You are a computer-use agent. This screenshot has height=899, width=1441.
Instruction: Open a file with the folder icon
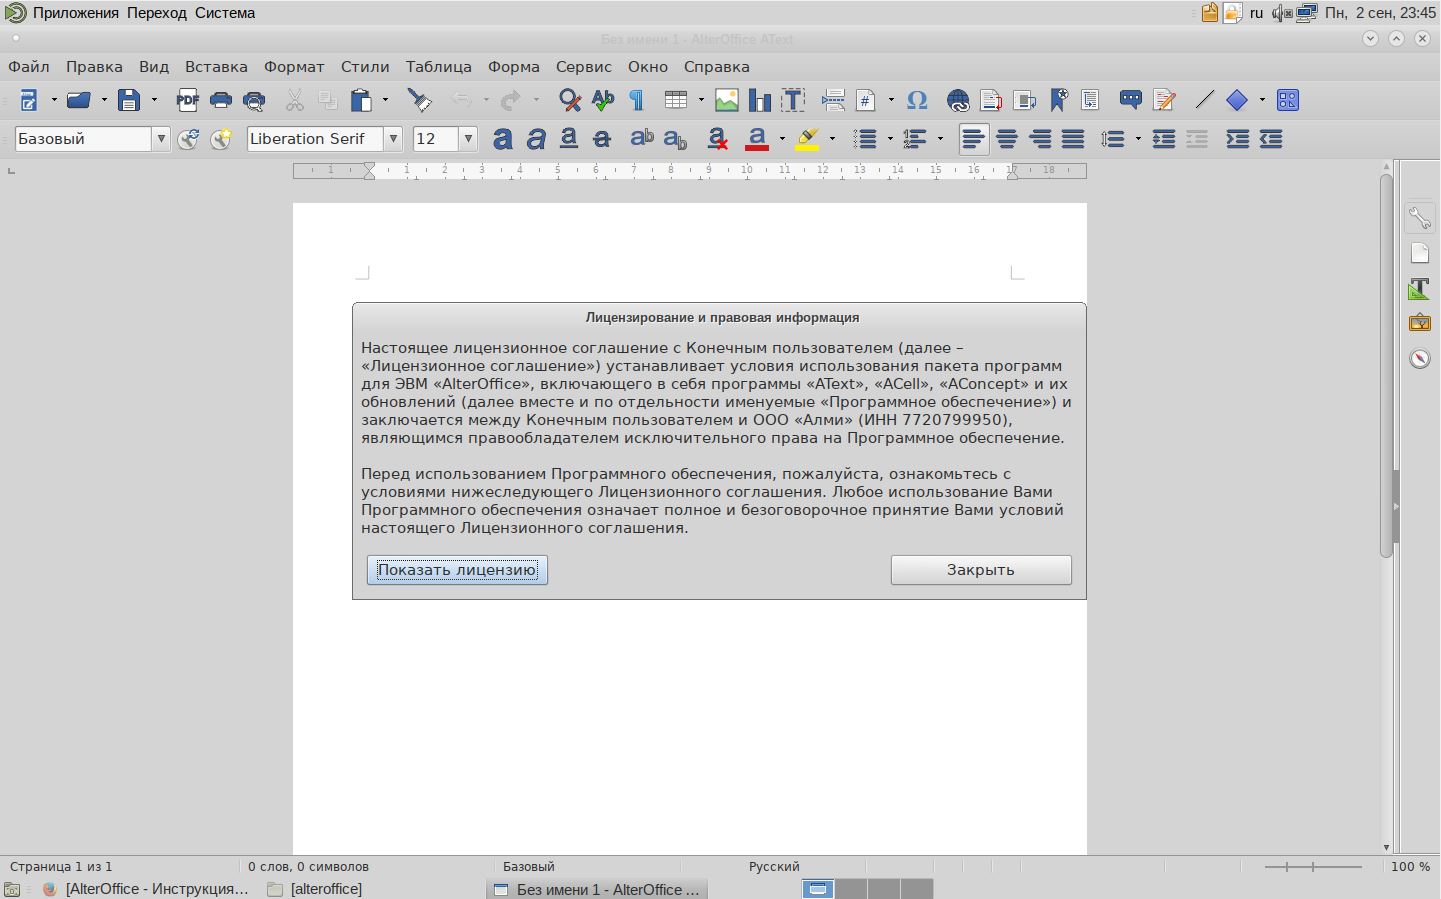[x=78, y=100]
